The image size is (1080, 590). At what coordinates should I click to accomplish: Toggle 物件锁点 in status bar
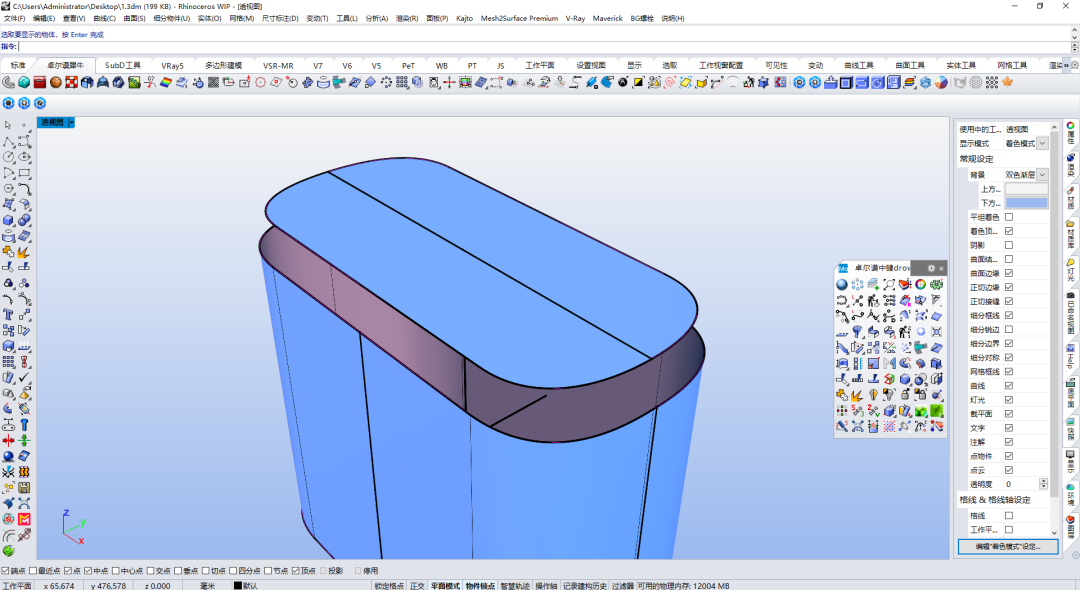(x=480, y=586)
